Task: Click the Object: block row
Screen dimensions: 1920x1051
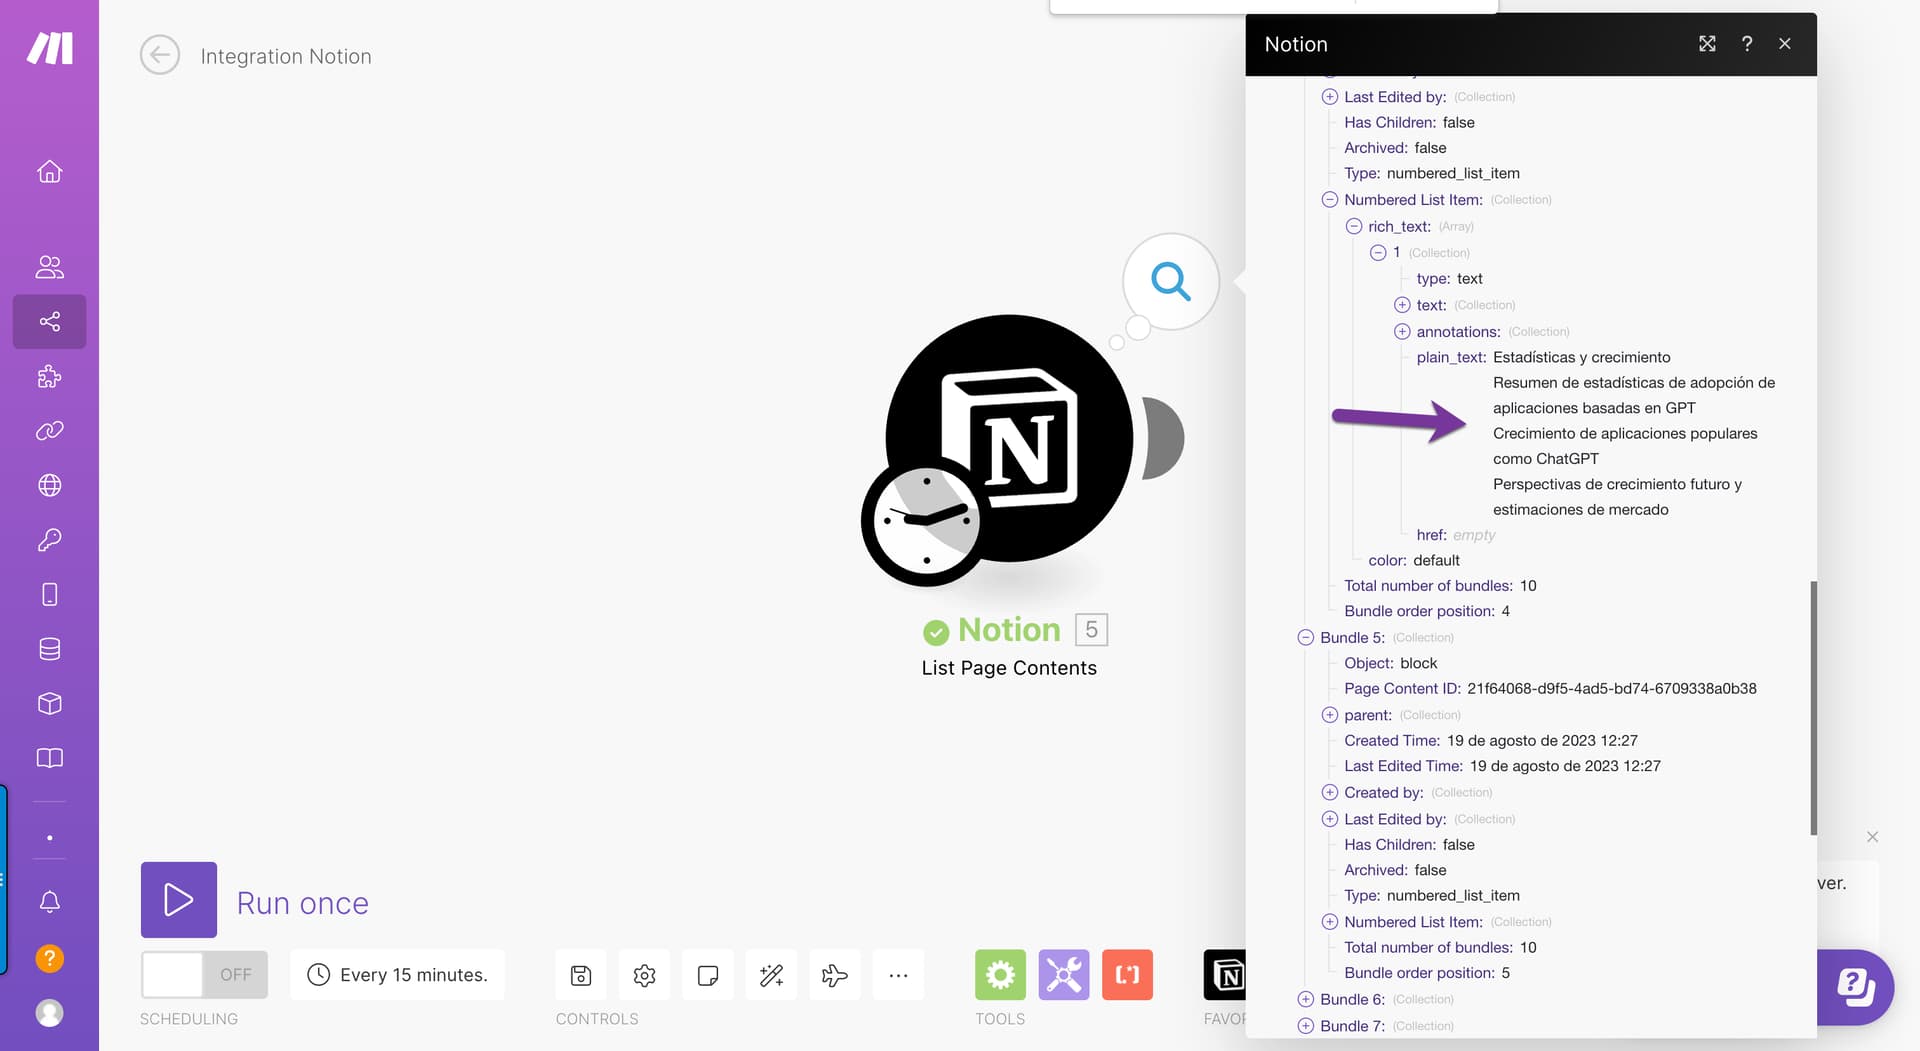Action: pos(1391,663)
